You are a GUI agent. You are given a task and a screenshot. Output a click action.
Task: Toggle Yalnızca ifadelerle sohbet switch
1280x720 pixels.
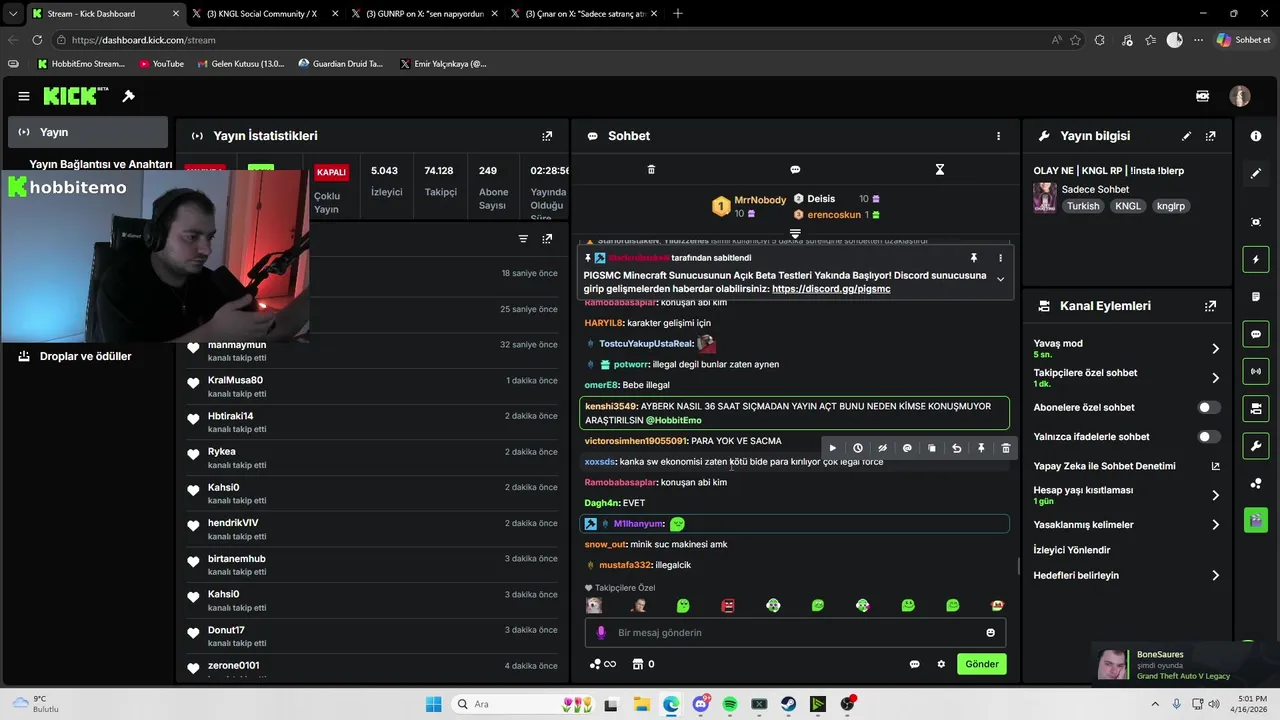click(x=1209, y=437)
